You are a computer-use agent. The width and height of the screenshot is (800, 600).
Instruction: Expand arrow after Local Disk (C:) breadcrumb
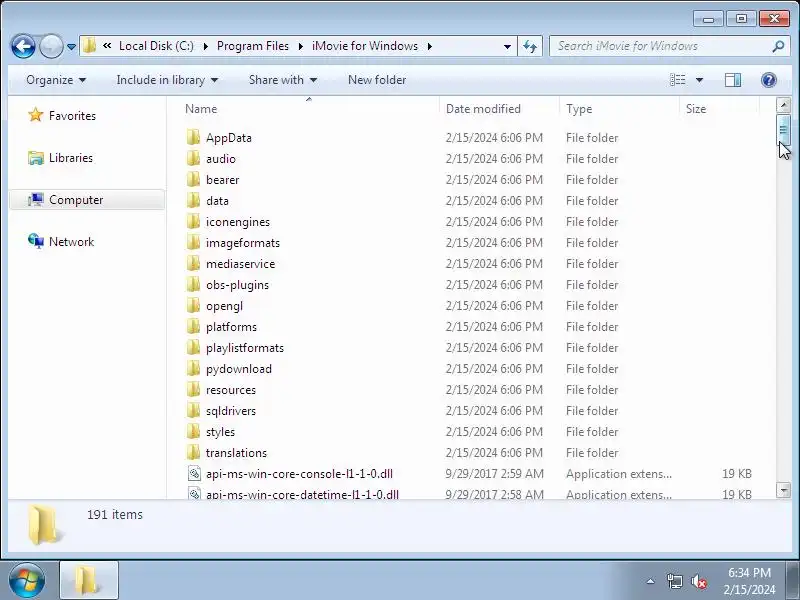point(205,46)
